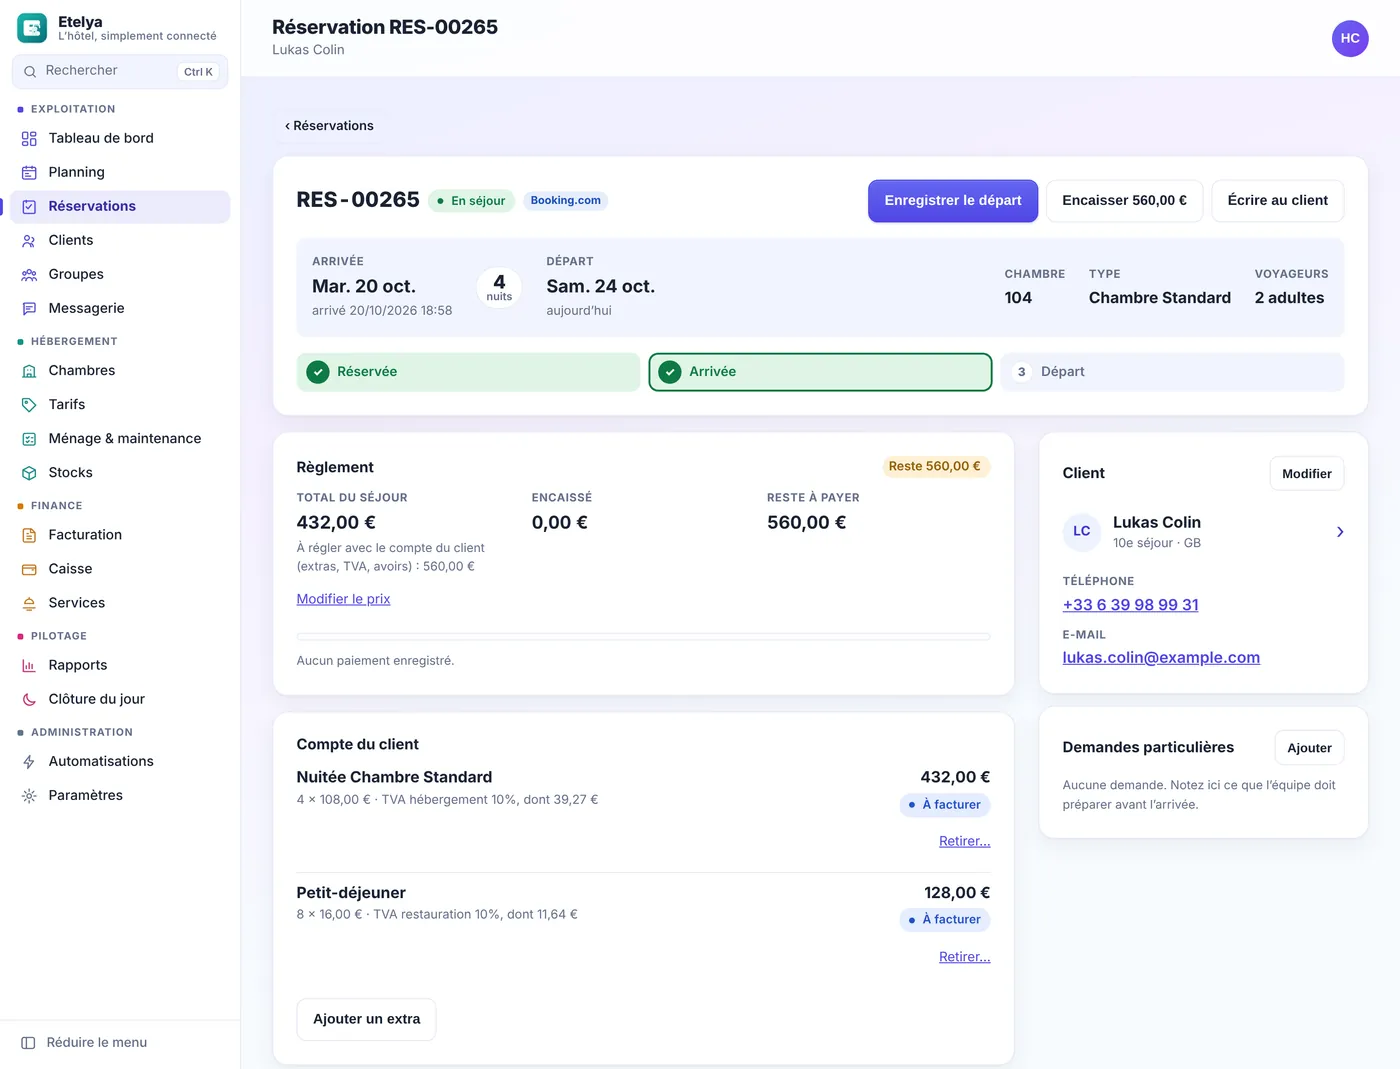Click the Services bell icon
This screenshot has height=1069, width=1400.
(x=29, y=604)
